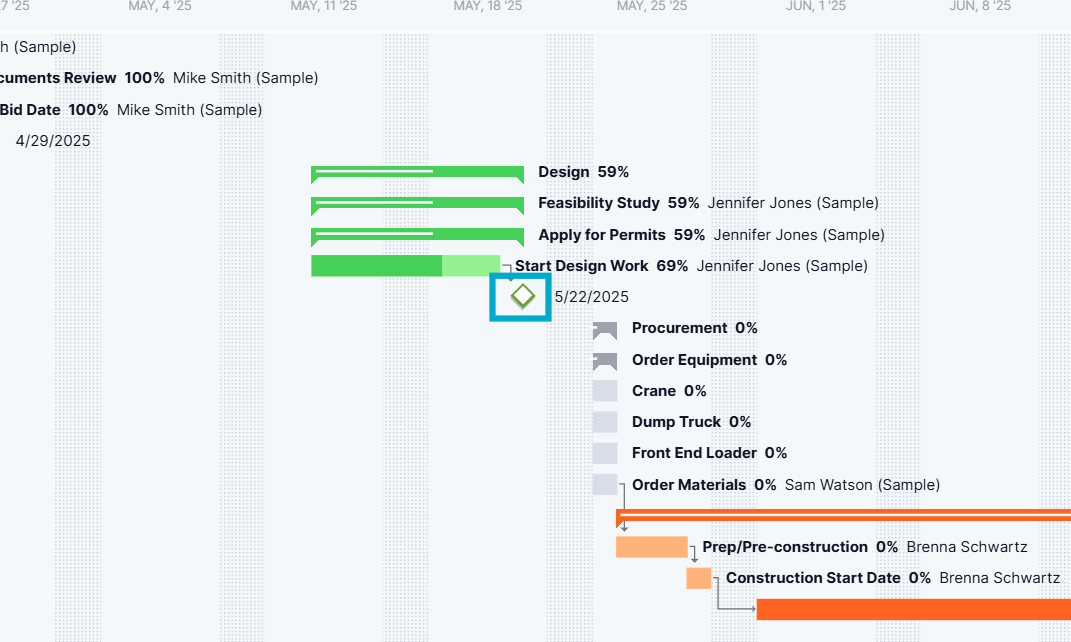This screenshot has width=1071, height=642.
Task: Click the Front End Loader task bar
Action: coord(605,452)
